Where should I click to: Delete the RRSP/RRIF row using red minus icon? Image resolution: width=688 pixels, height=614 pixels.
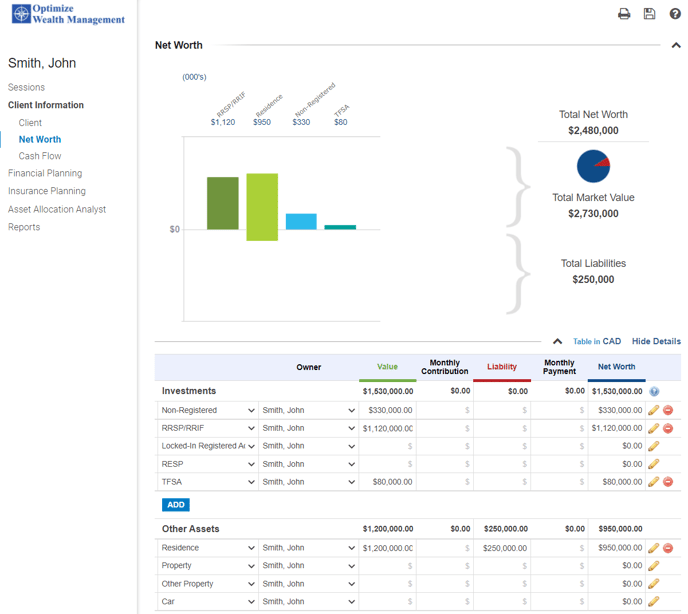coord(668,428)
